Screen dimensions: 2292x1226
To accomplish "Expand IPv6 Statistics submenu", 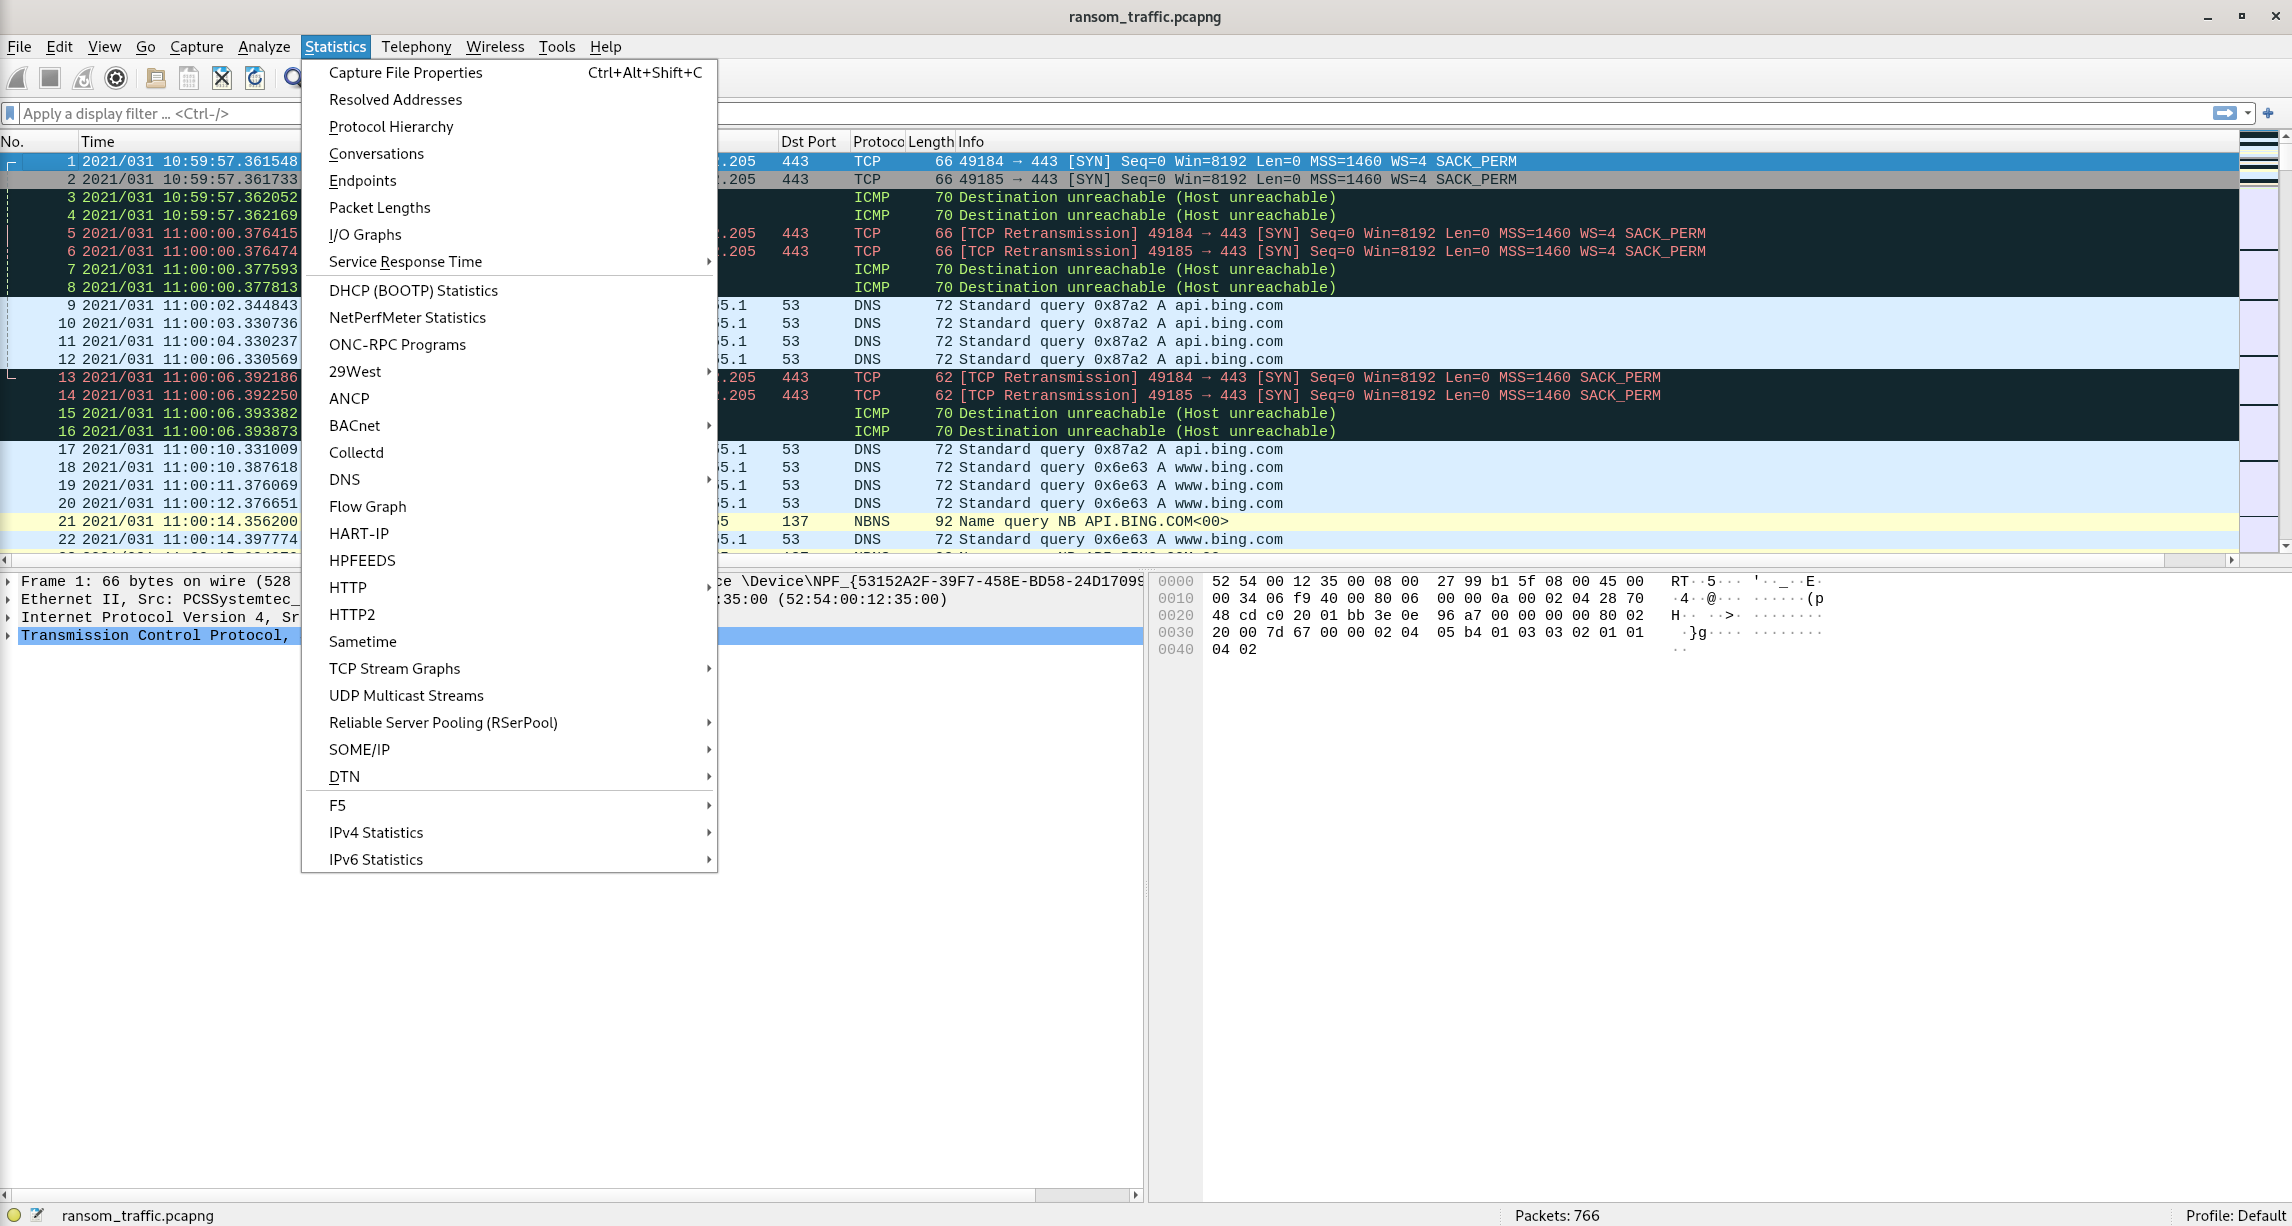I will coord(509,859).
